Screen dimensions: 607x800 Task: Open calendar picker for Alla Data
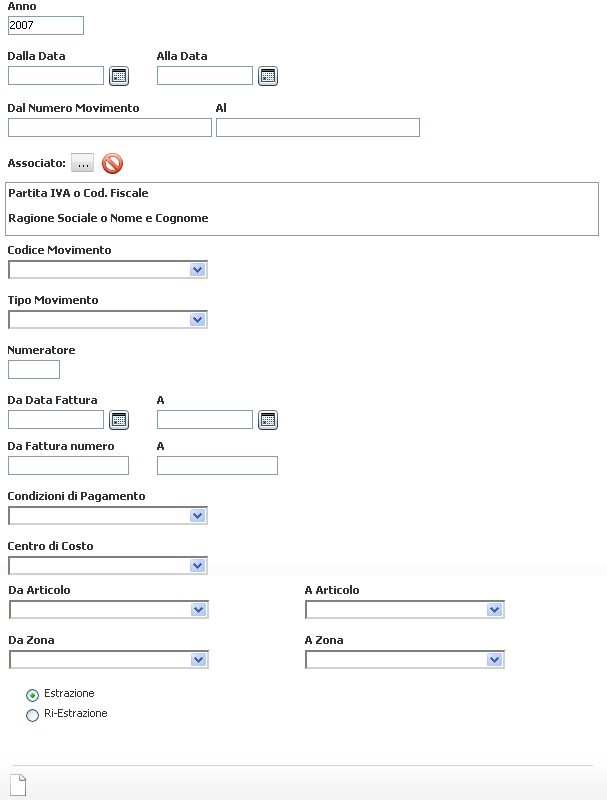(x=268, y=76)
